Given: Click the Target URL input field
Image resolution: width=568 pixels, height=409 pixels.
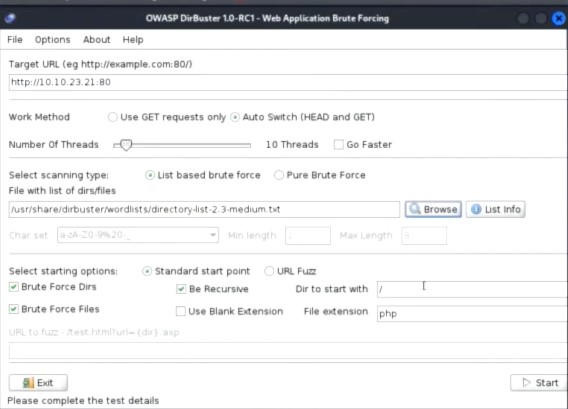Looking at the screenshot, I should pos(288,82).
